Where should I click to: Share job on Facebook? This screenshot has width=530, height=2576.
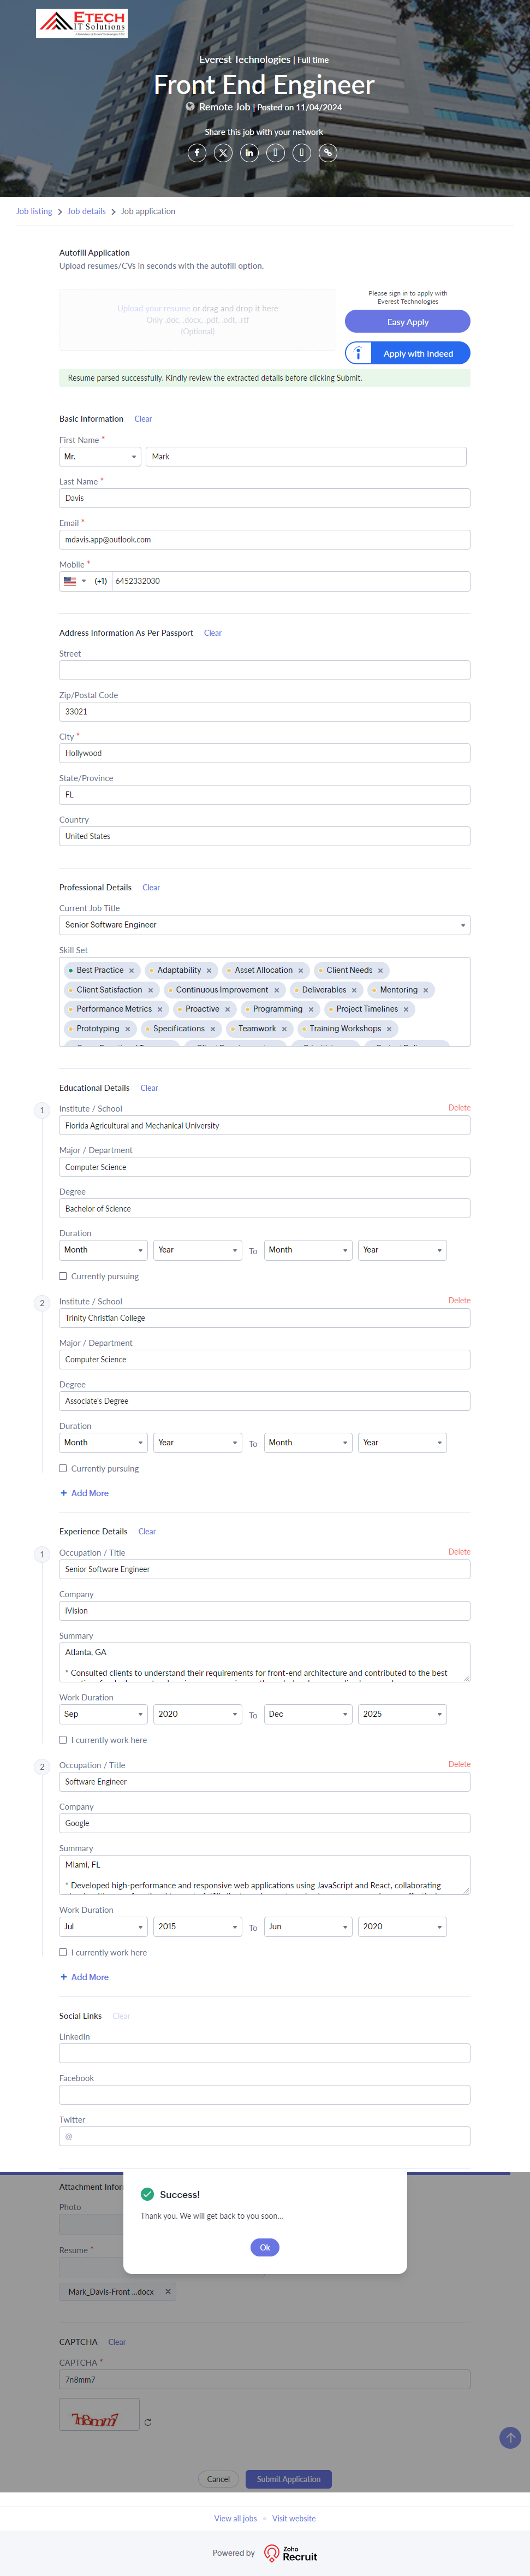point(197,153)
